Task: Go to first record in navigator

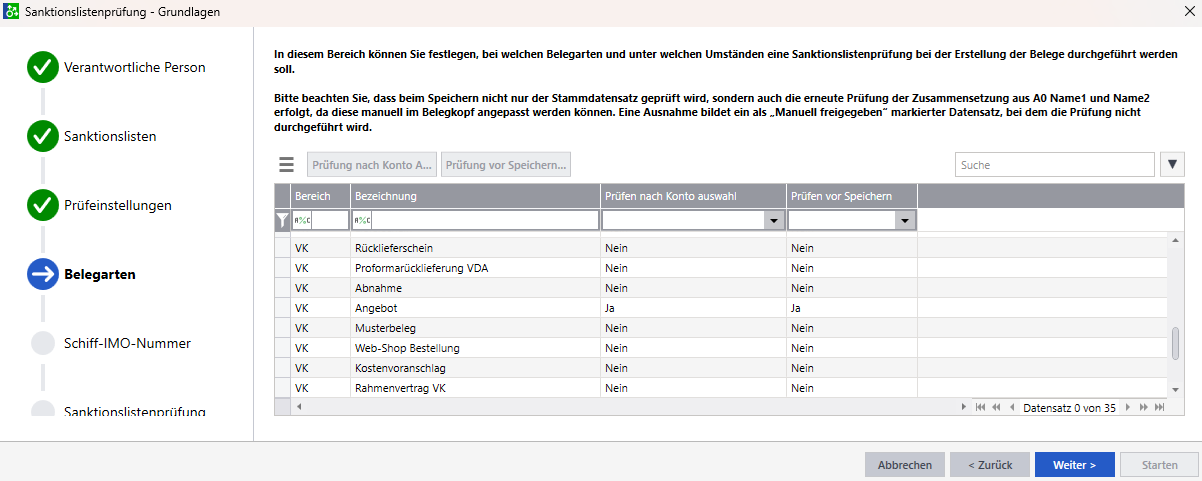Action: [980, 407]
